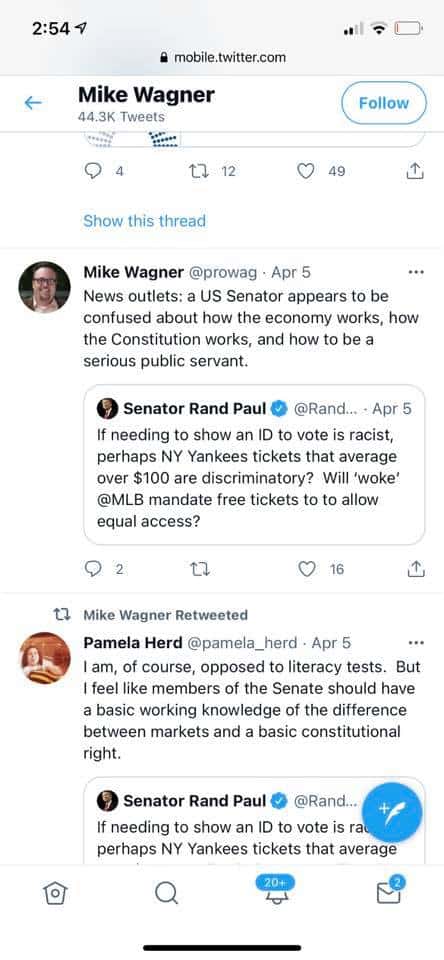Follow Mike Wagner
The image size is (444, 960).
[x=383, y=103]
